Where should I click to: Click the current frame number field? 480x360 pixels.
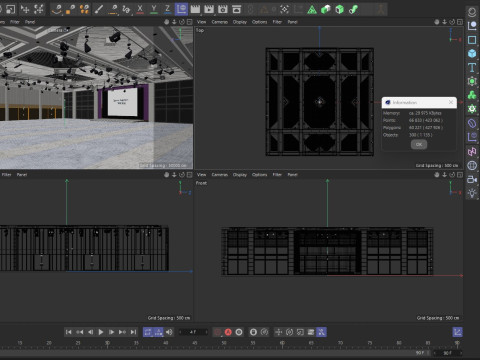click(193, 332)
